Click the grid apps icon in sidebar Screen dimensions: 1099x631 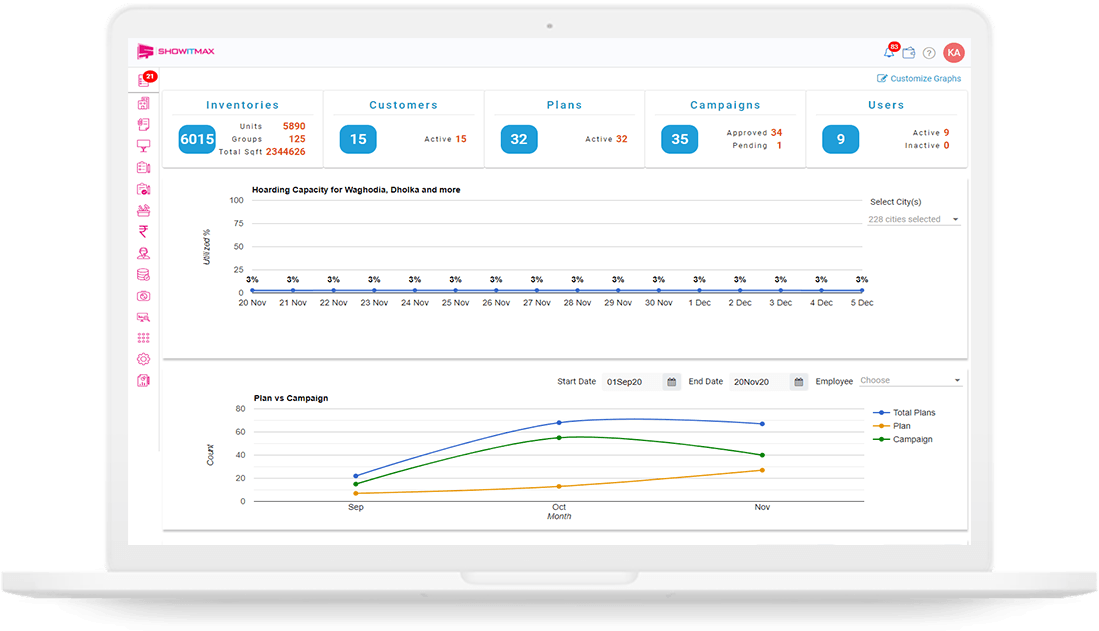tap(144, 338)
